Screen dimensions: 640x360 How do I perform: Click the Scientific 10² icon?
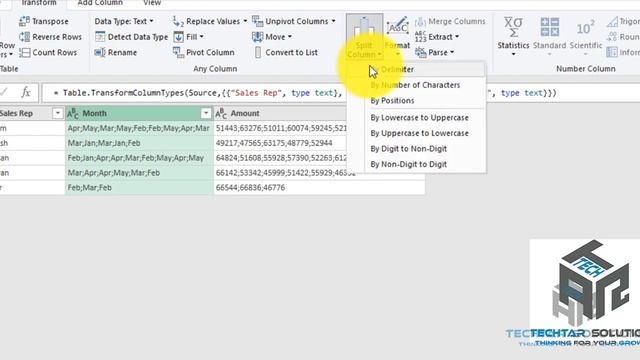585,28
